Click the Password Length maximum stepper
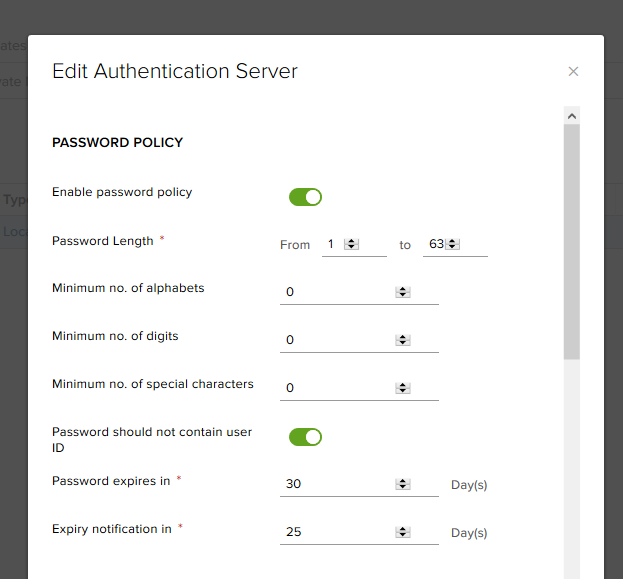The width and height of the screenshot is (623, 579). 452,244
